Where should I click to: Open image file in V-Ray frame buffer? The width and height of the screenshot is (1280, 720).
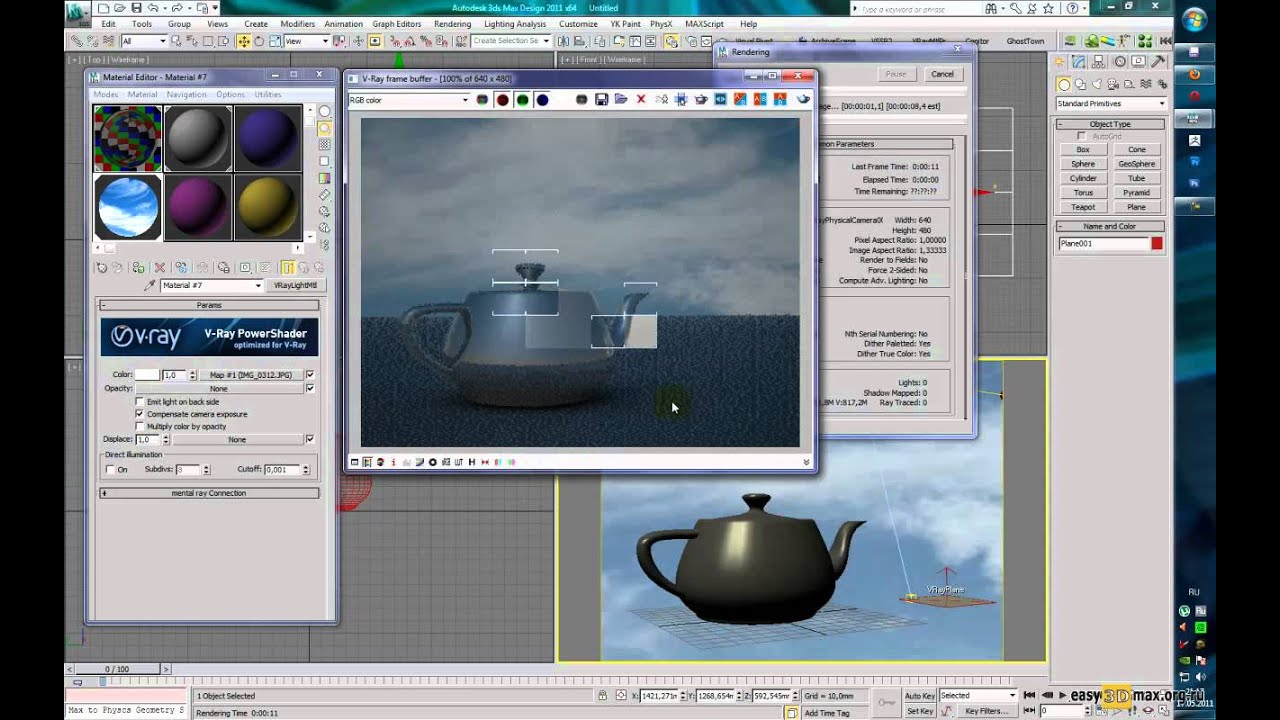point(621,100)
